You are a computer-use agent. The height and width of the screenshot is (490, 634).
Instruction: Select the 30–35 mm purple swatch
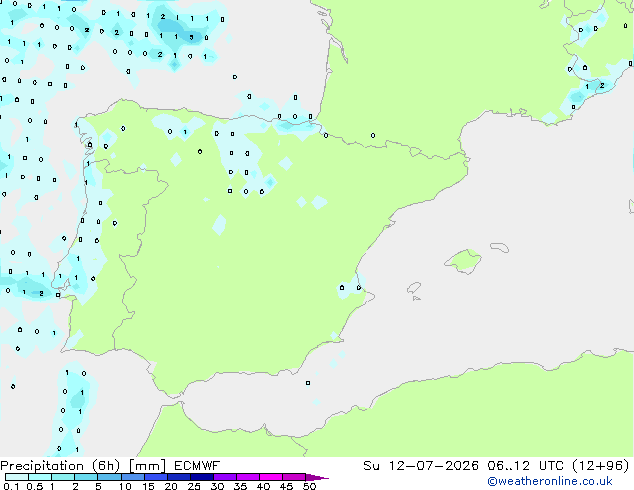pyautogui.click(x=224, y=477)
